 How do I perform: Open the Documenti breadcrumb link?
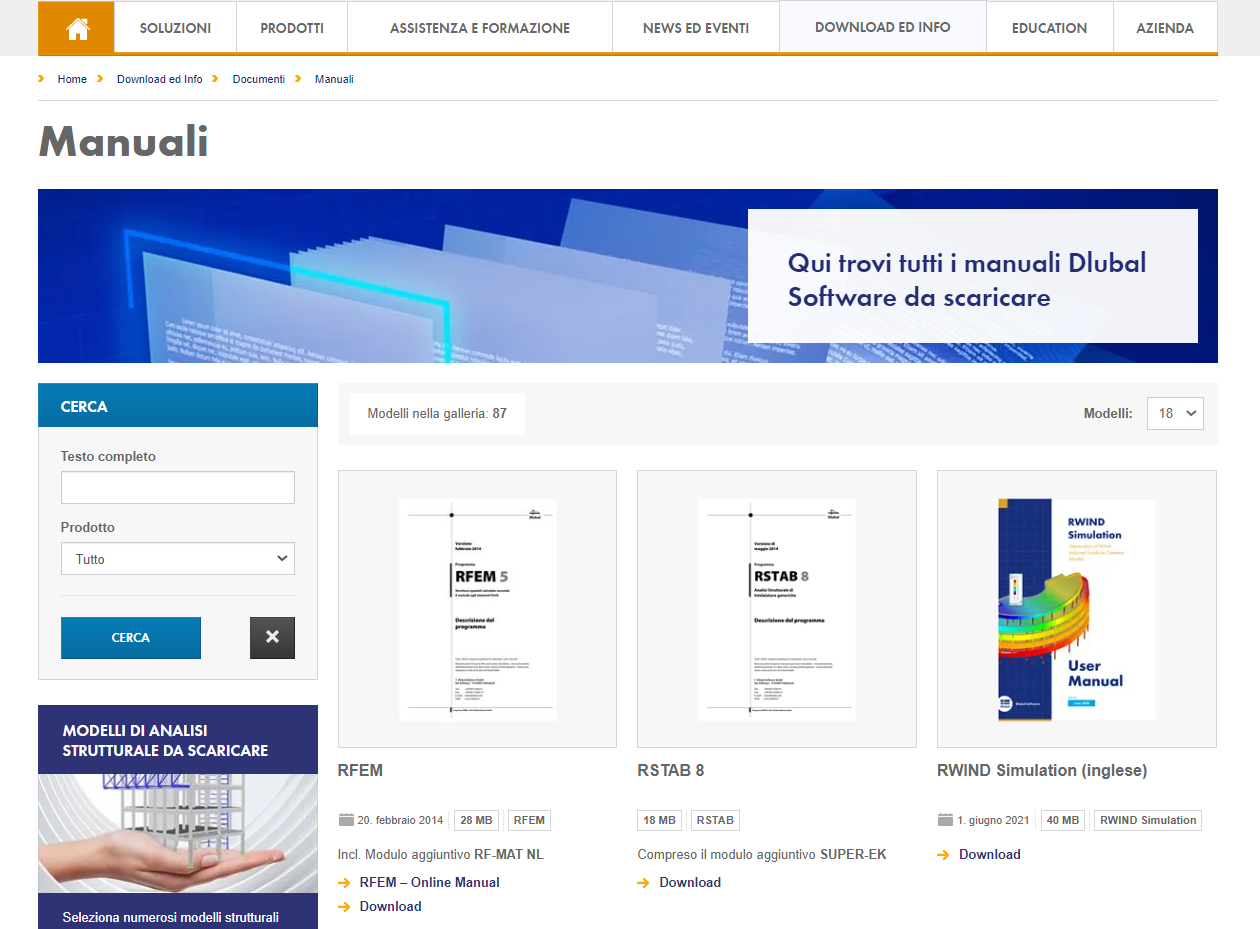point(258,78)
